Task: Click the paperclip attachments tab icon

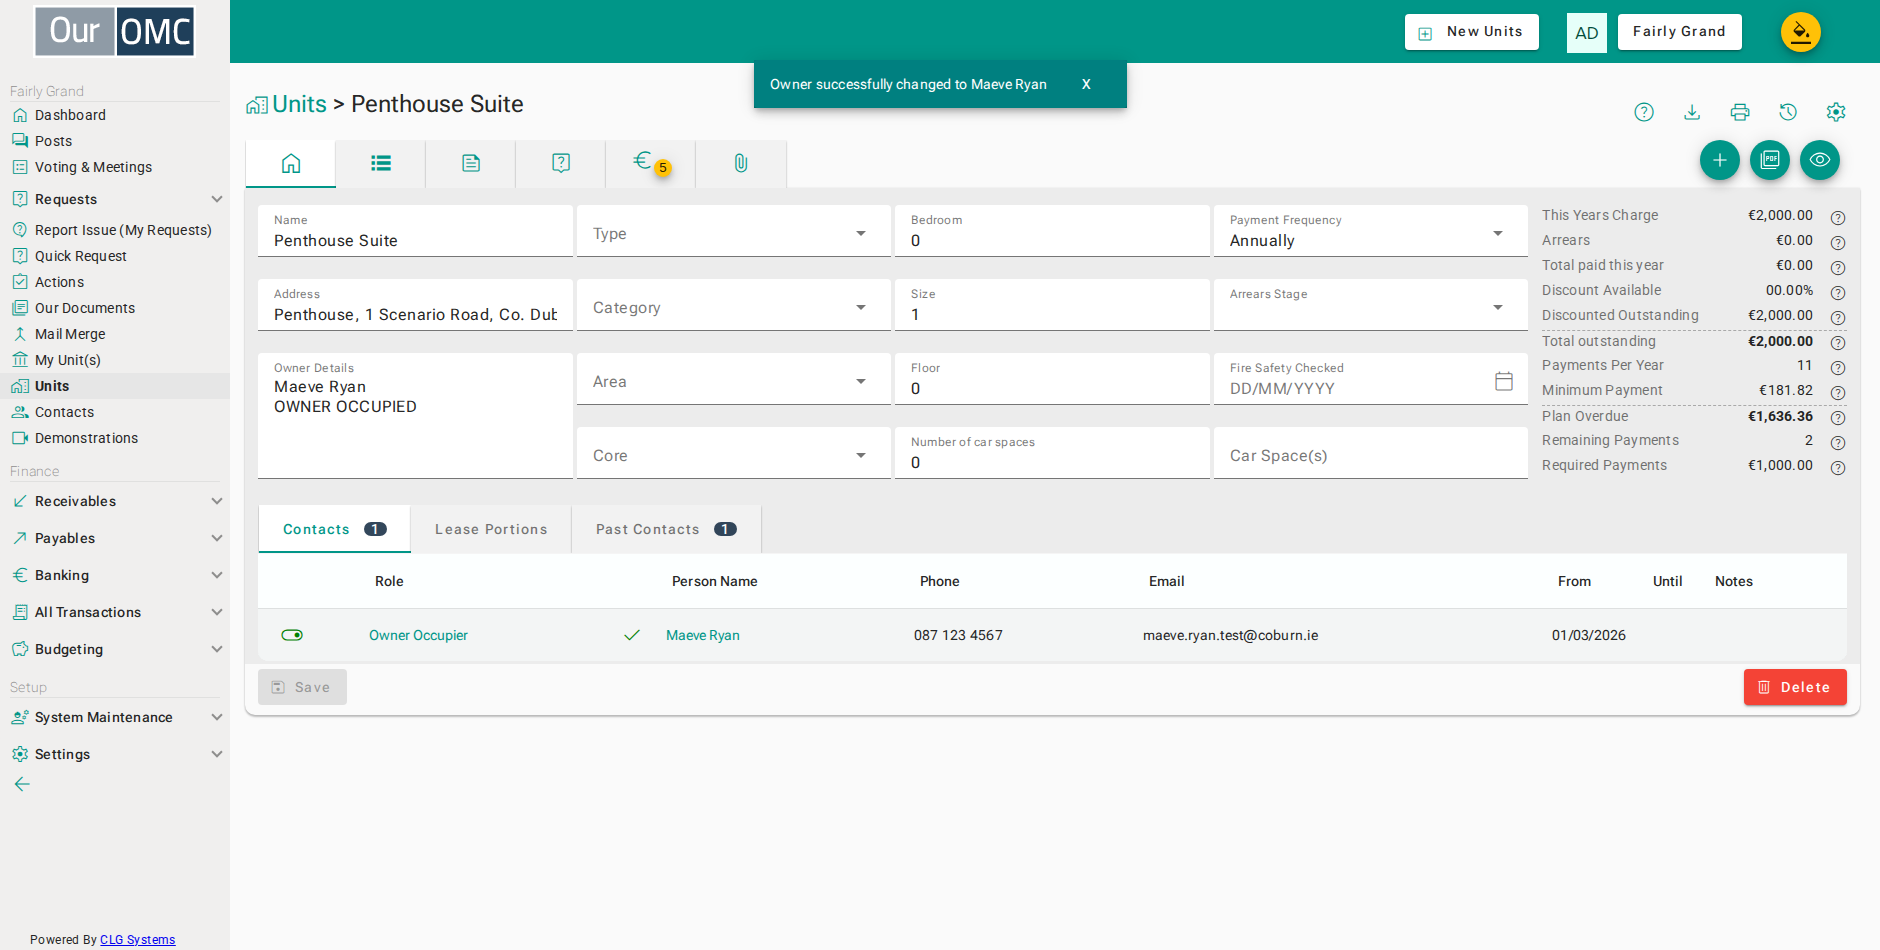Action: coord(741,163)
